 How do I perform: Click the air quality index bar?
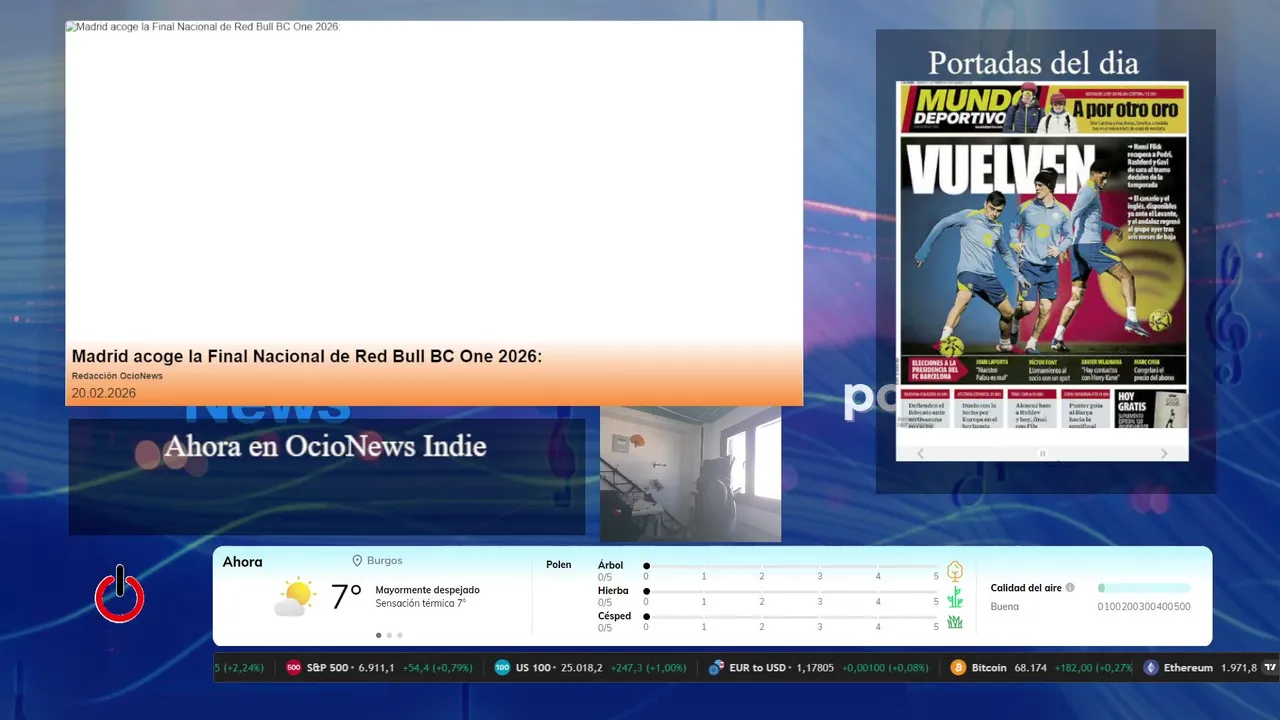click(x=1144, y=588)
